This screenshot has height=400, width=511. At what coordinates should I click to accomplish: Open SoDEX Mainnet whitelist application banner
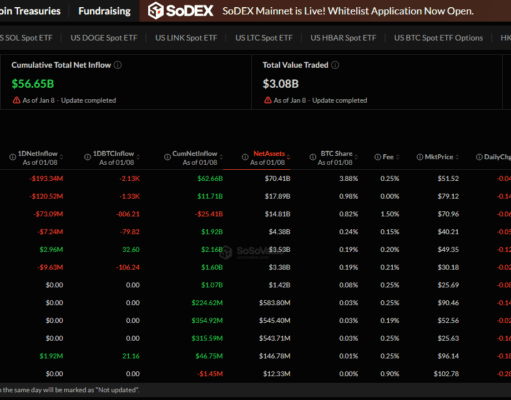point(348,11)
